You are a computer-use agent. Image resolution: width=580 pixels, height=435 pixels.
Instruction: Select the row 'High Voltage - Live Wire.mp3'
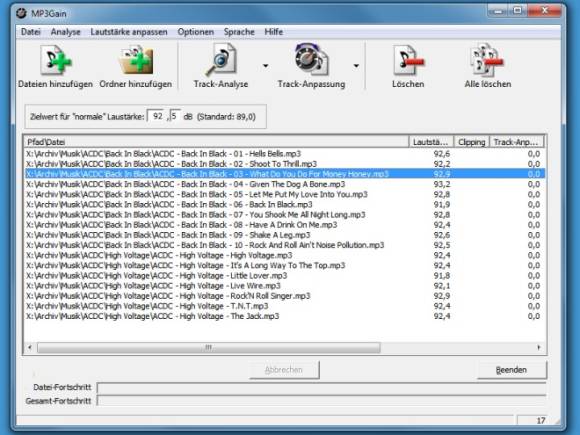284,286
